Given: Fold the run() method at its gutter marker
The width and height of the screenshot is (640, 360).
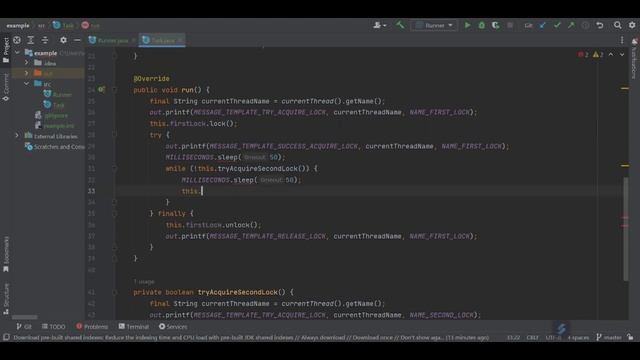Looking at the screenshot, I should [115, 89].
